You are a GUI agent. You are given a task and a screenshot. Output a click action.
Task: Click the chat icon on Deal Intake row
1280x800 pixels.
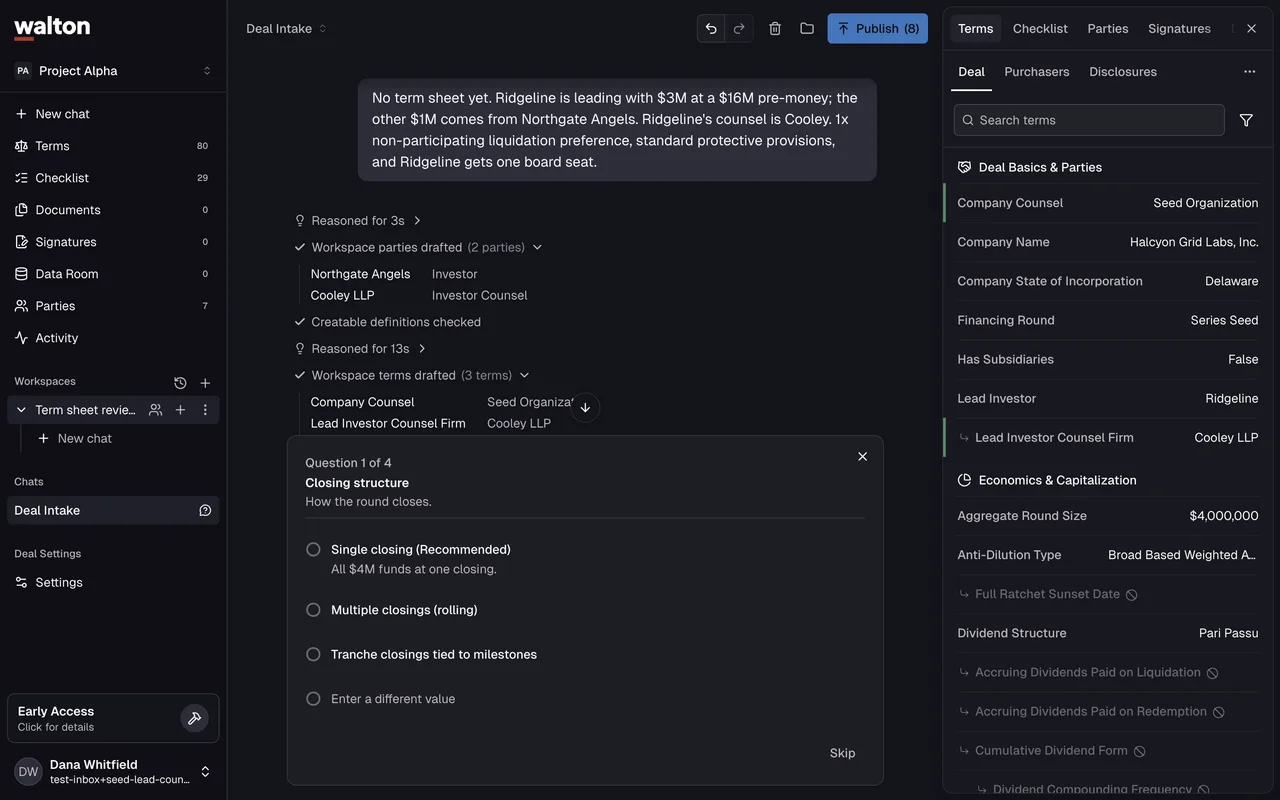[x=205, y=510]
